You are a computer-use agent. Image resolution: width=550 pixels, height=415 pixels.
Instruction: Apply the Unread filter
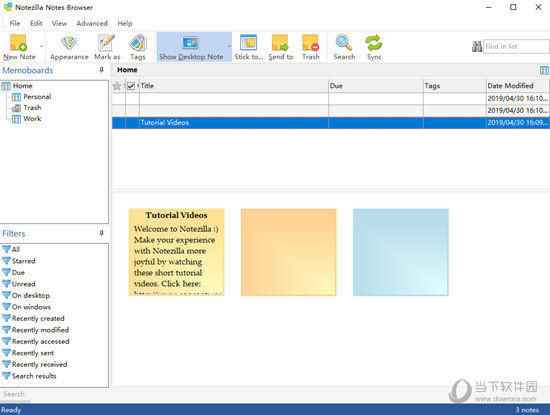(24, 284)
